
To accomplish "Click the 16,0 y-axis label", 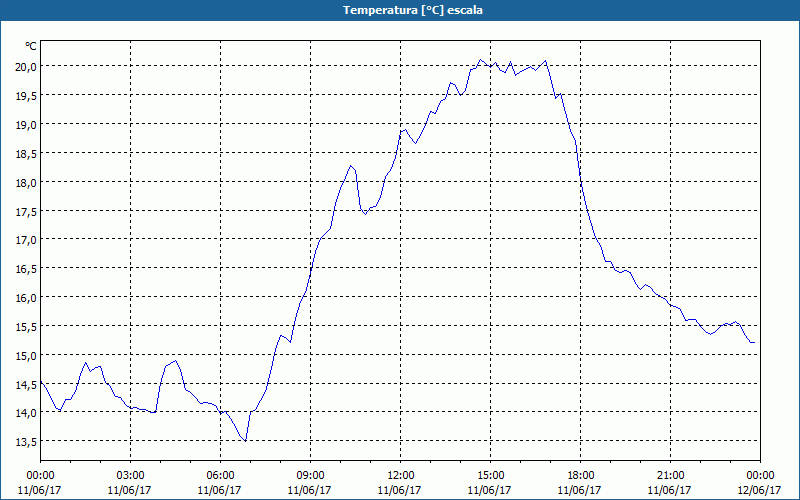I will [x=26, y=297].
